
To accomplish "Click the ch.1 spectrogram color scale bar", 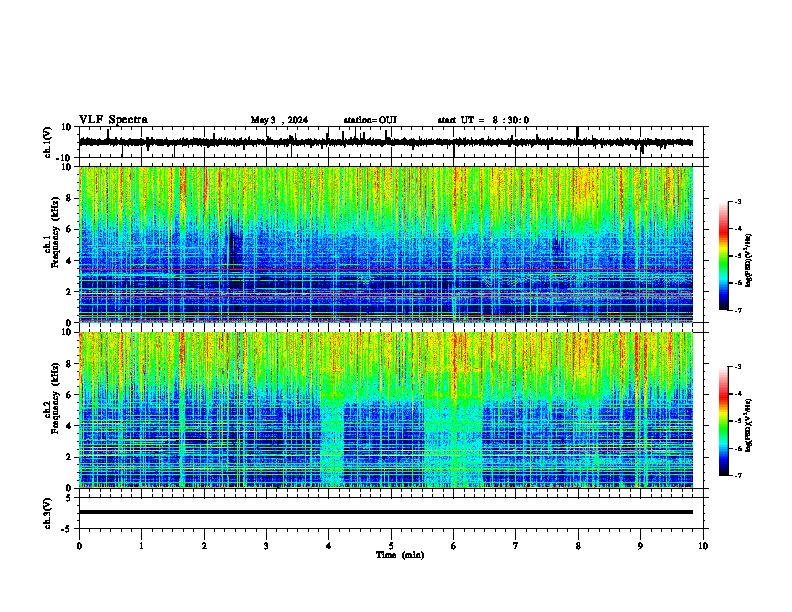I will click(723, 256).
